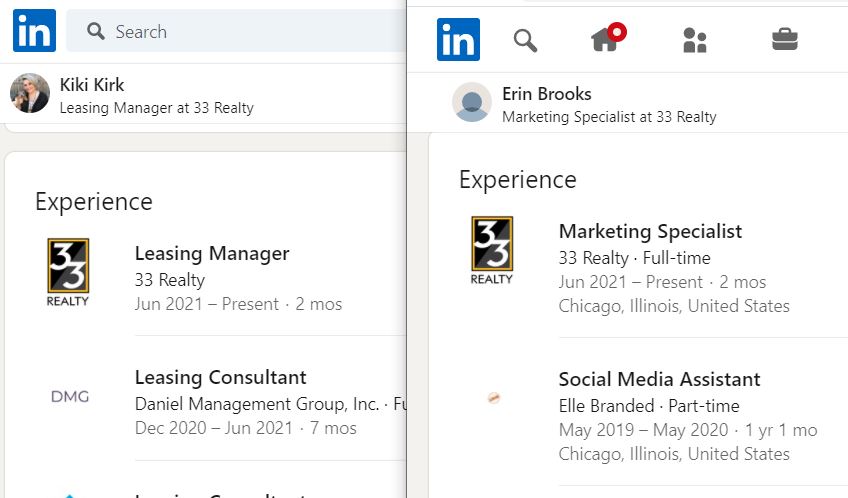The height and width of the screenshot is (498, 848).
Task: Click Daniel Management Group, Inc. company text
Action: point(257,404)
